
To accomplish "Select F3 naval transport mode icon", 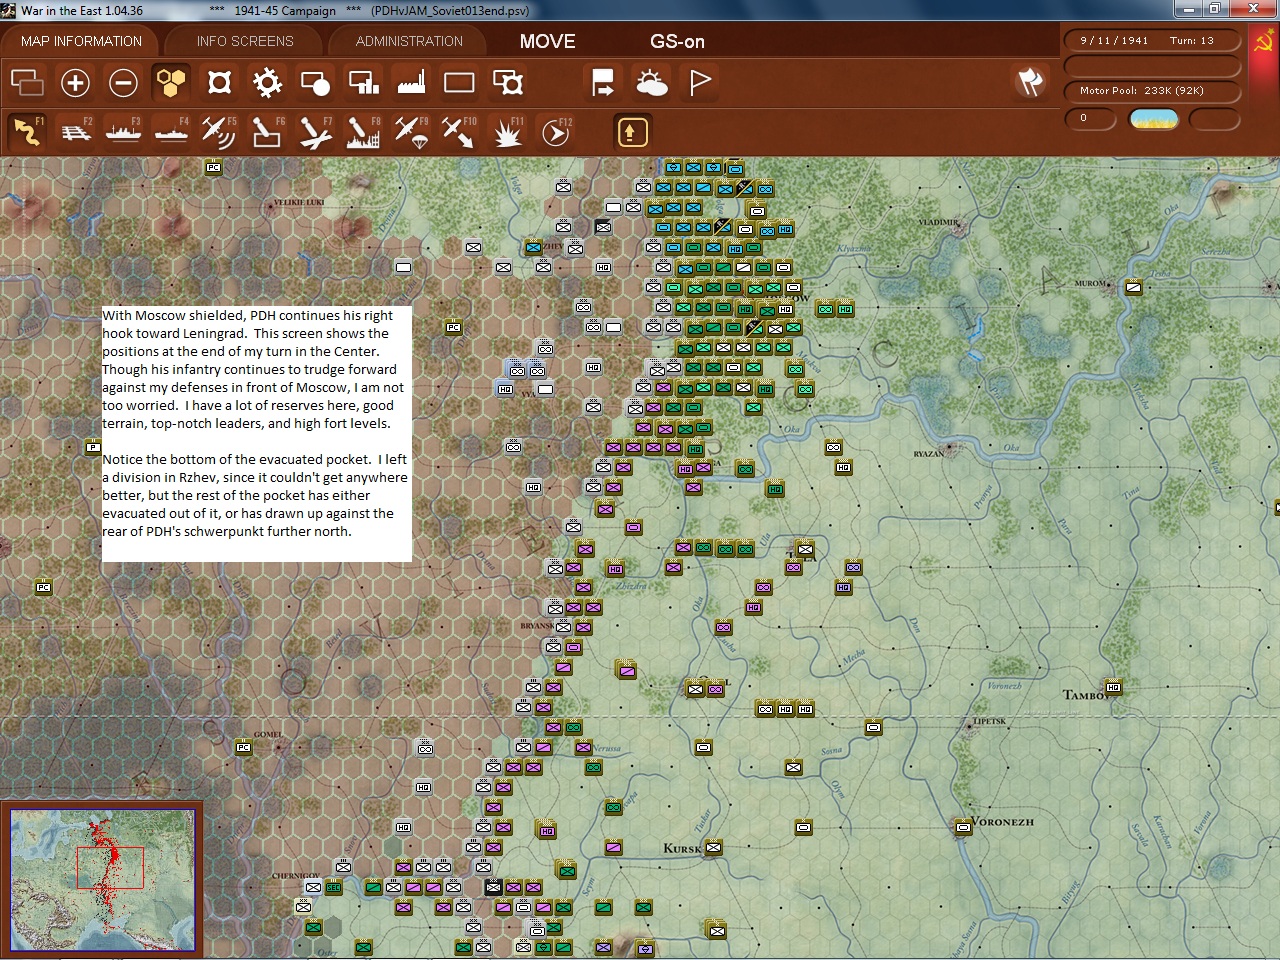I will pos(123,131).
